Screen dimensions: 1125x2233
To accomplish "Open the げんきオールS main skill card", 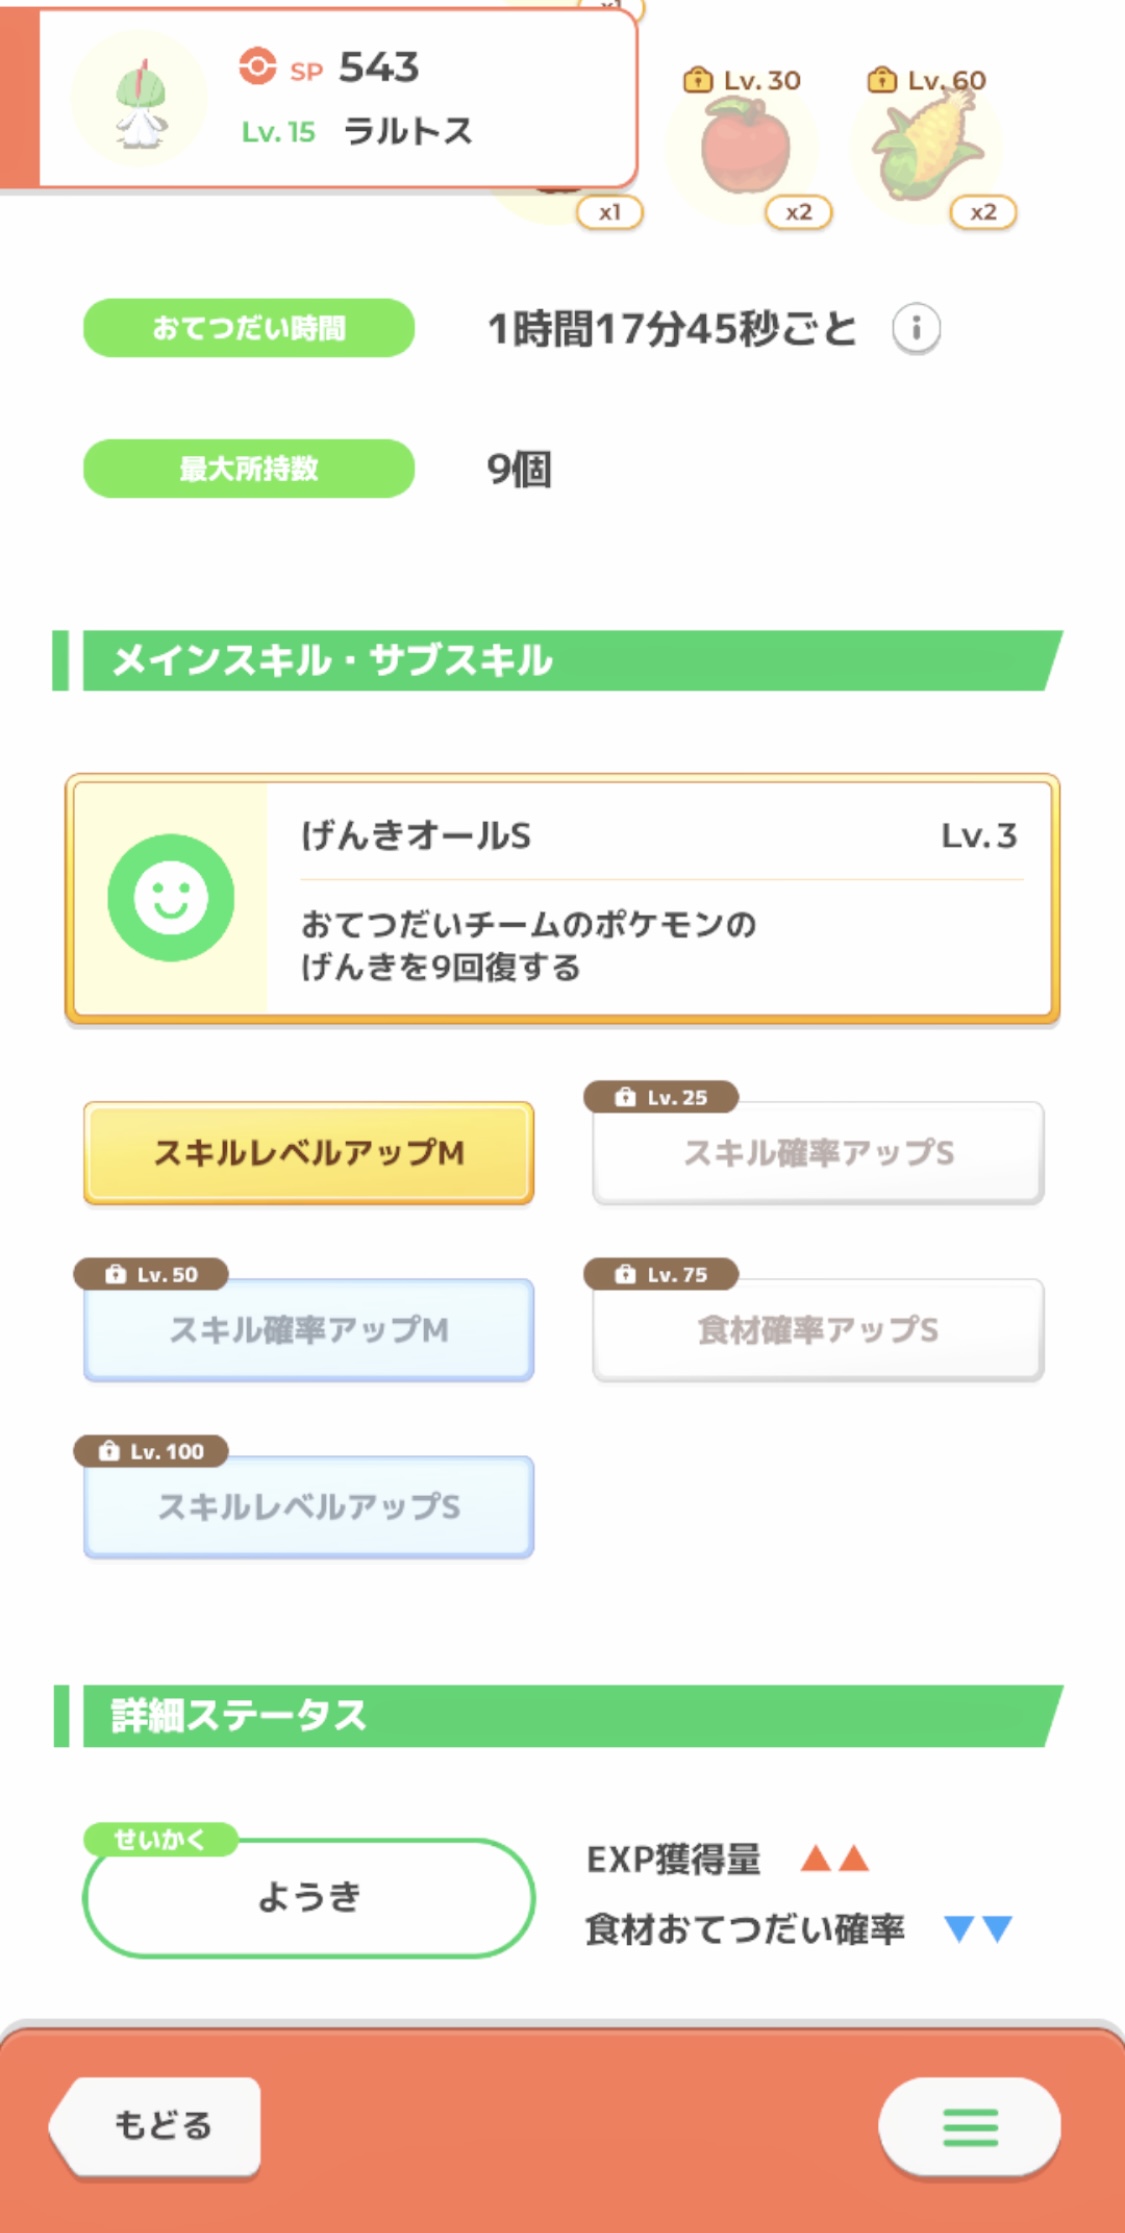I will tap(660, 900).
